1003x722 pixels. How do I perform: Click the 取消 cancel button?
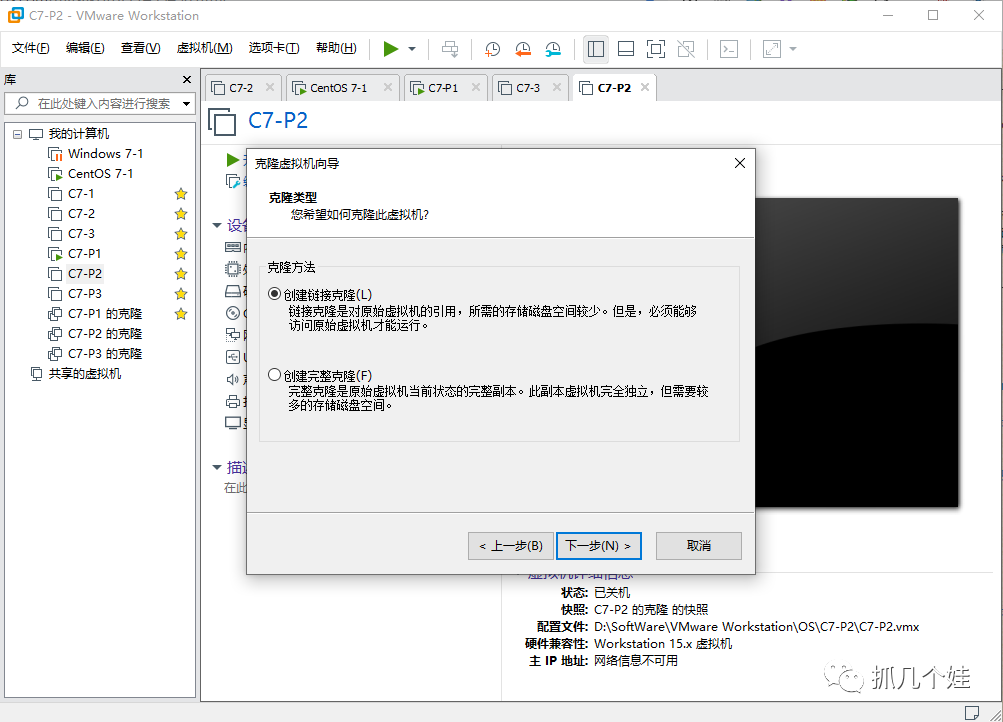(x=699, y=545)
